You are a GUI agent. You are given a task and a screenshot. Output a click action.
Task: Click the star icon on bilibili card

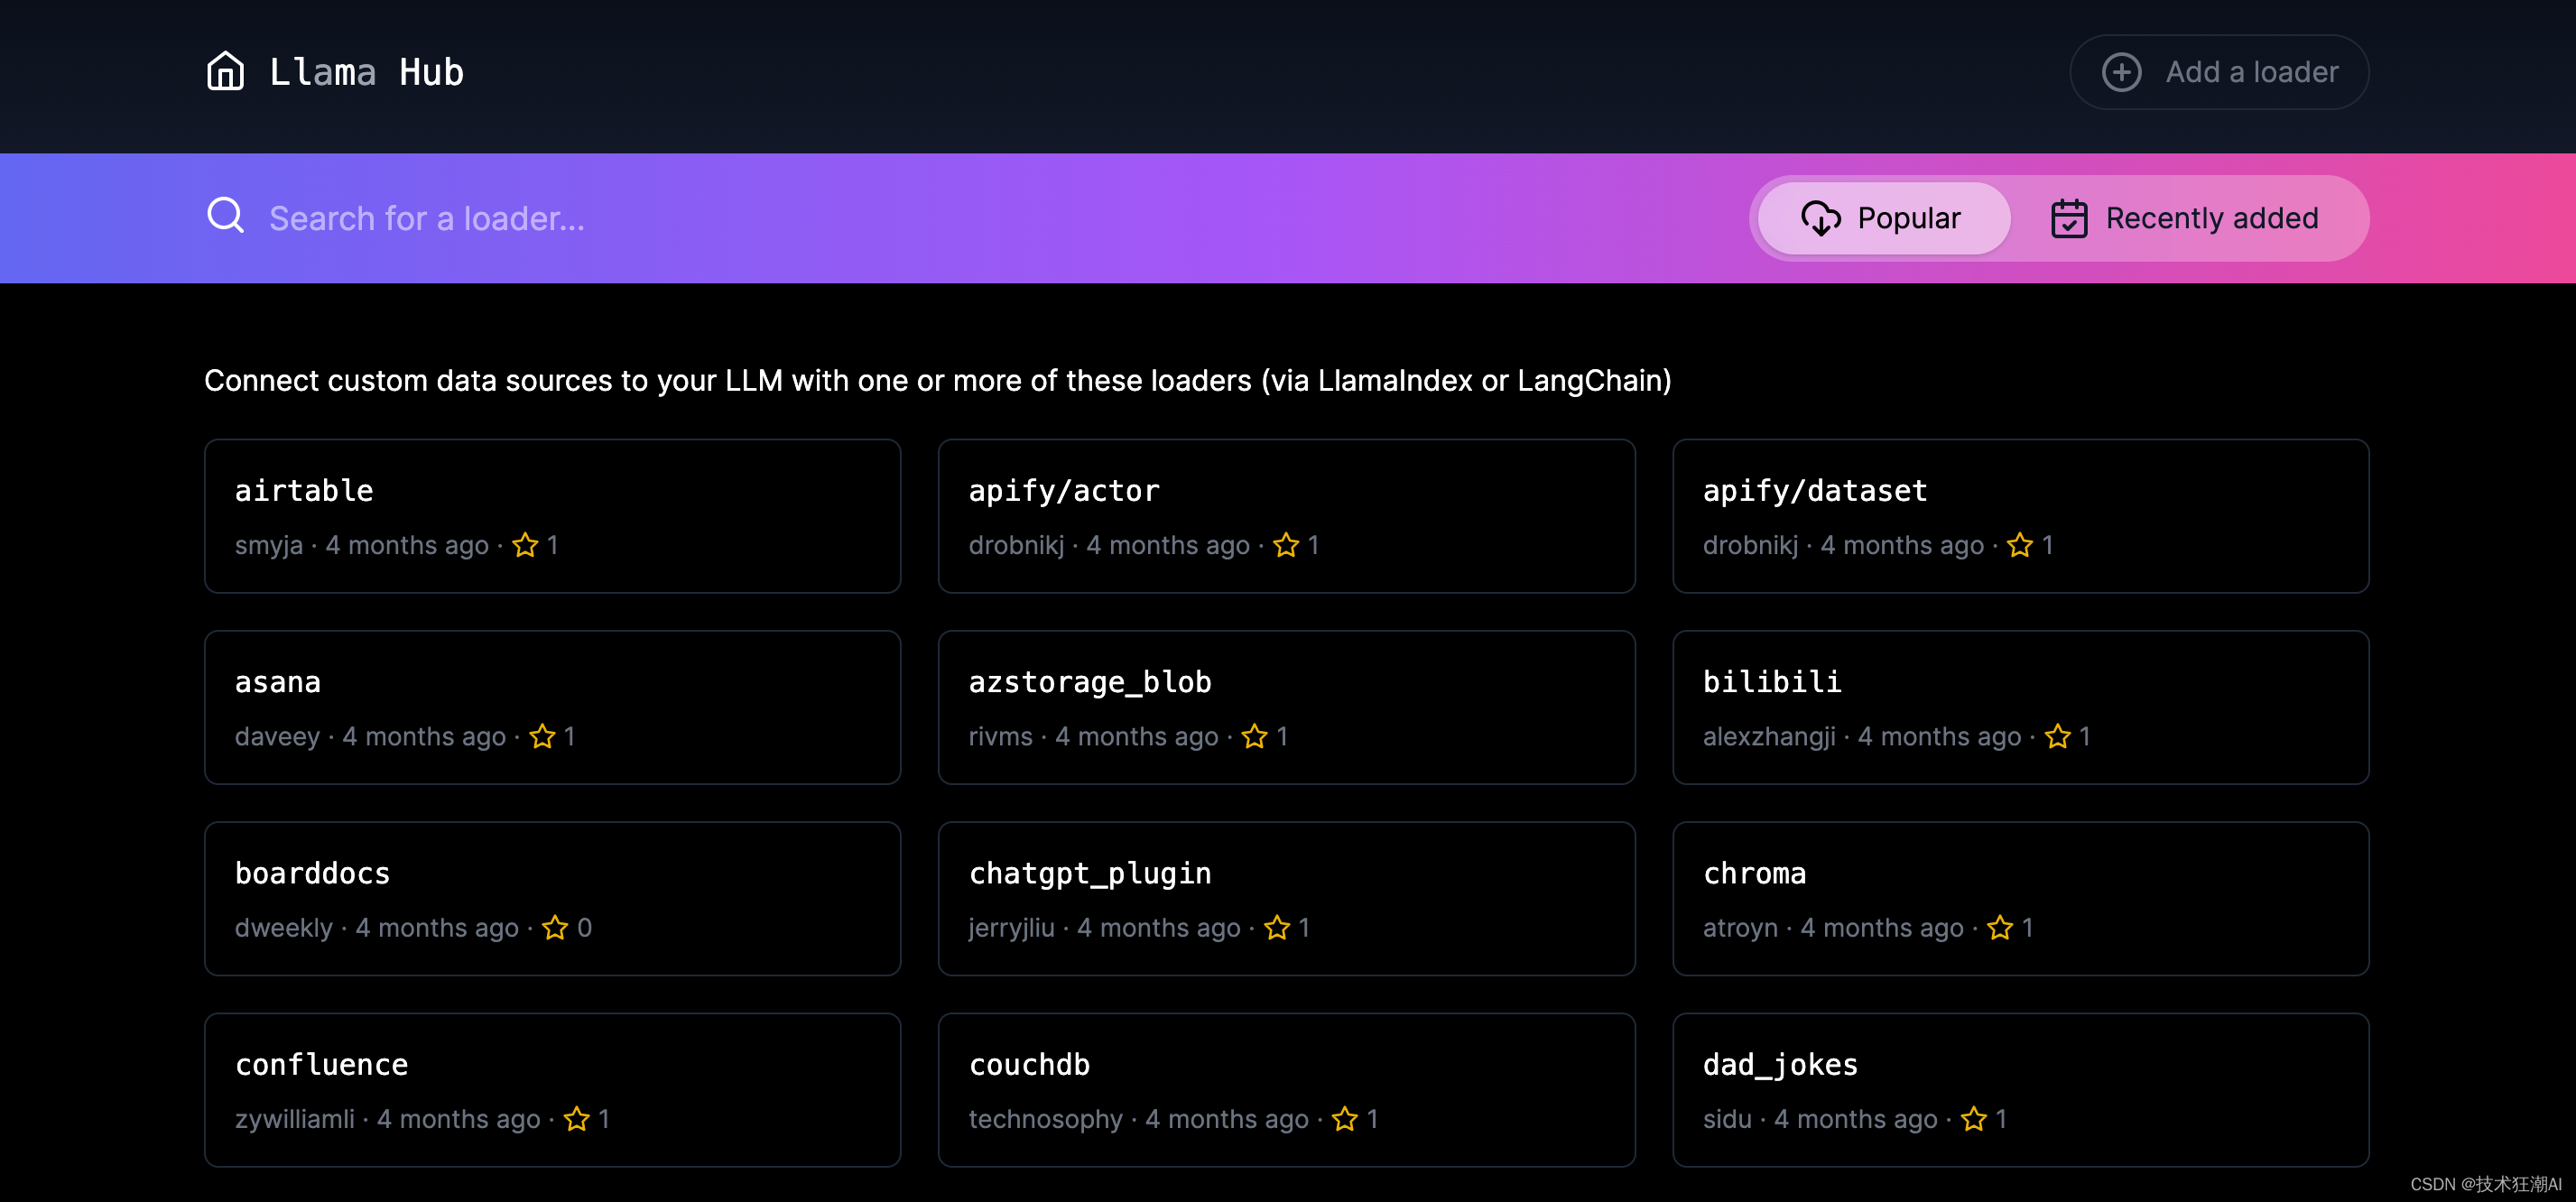(x=2057, y=737)
